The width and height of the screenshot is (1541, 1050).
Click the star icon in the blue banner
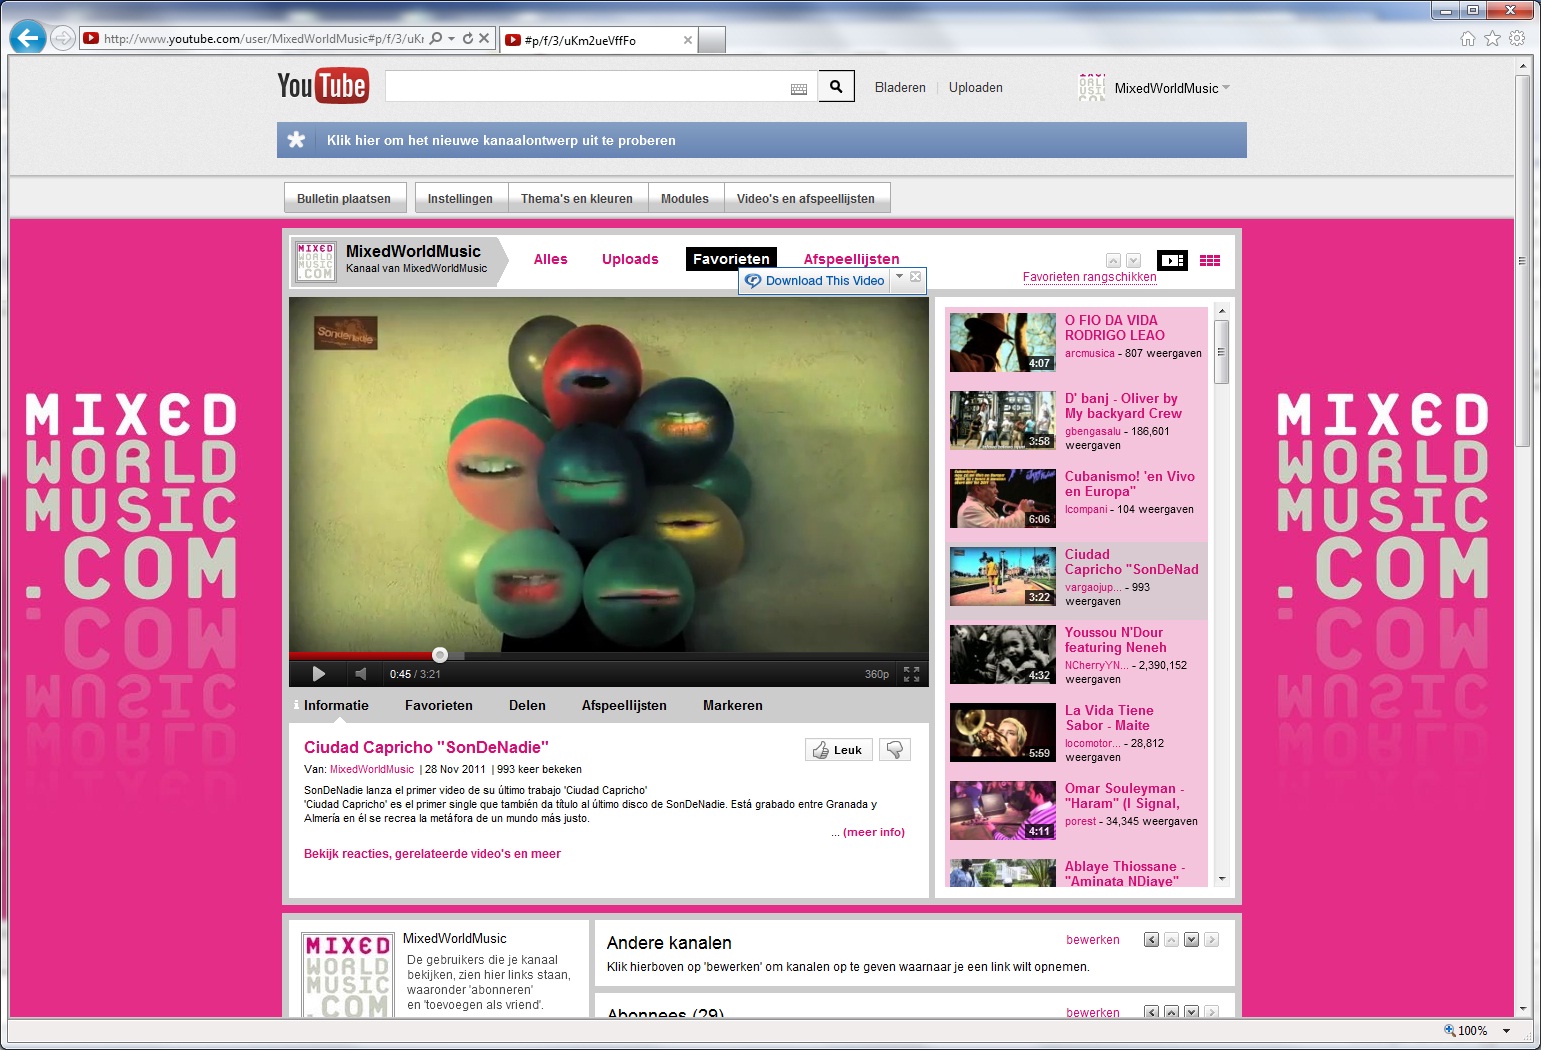(x=296, y=140)
